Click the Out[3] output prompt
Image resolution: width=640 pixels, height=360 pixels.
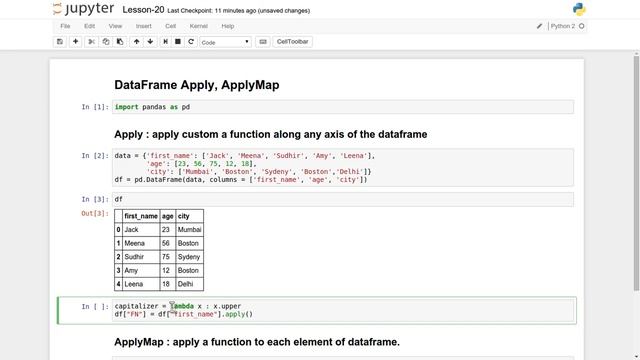95,213
